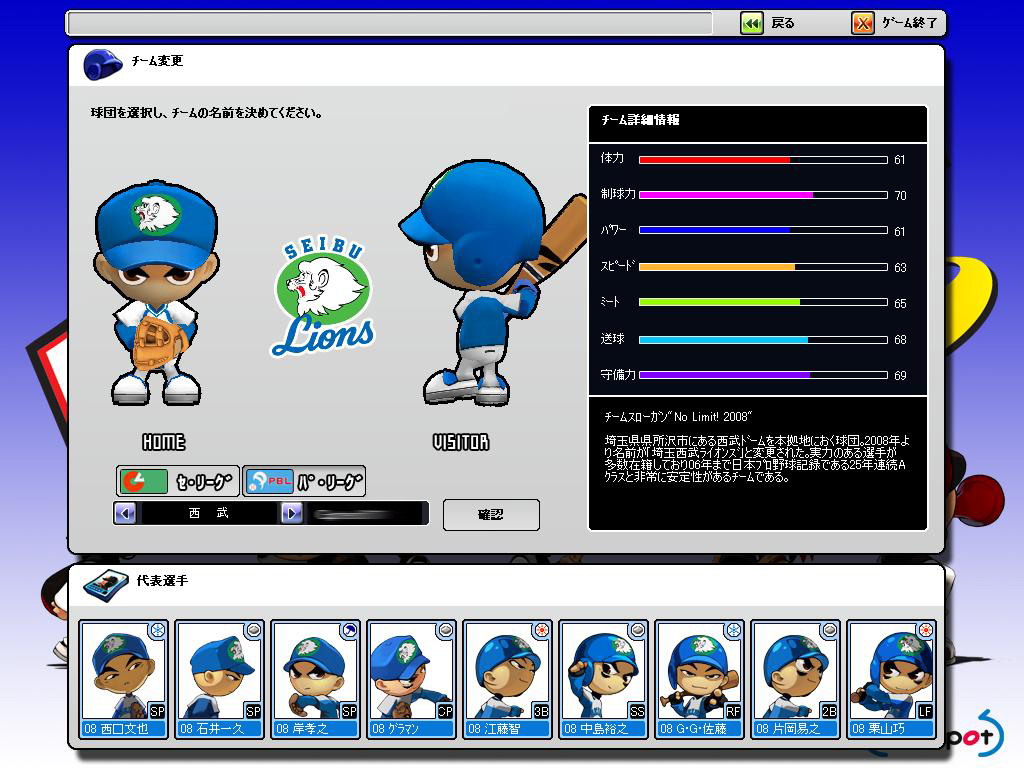This screenshot has width=1024, height=768.
Task: Click the magenta 制球力 stat bar
Action: click(x=763, y=195)
